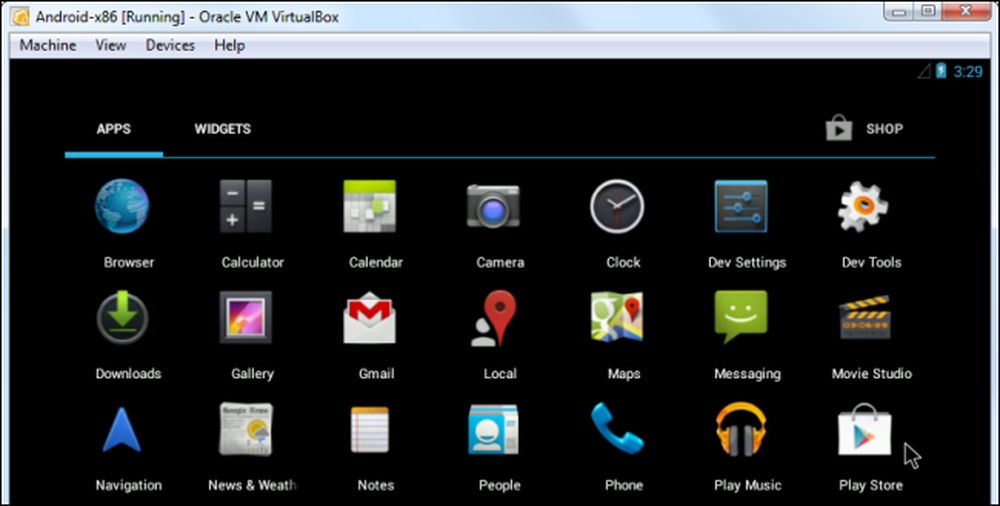The height and width of the screenshot is (506, 1000).
Task: Click the 3:29 clock in status bar
Action: 967,71
